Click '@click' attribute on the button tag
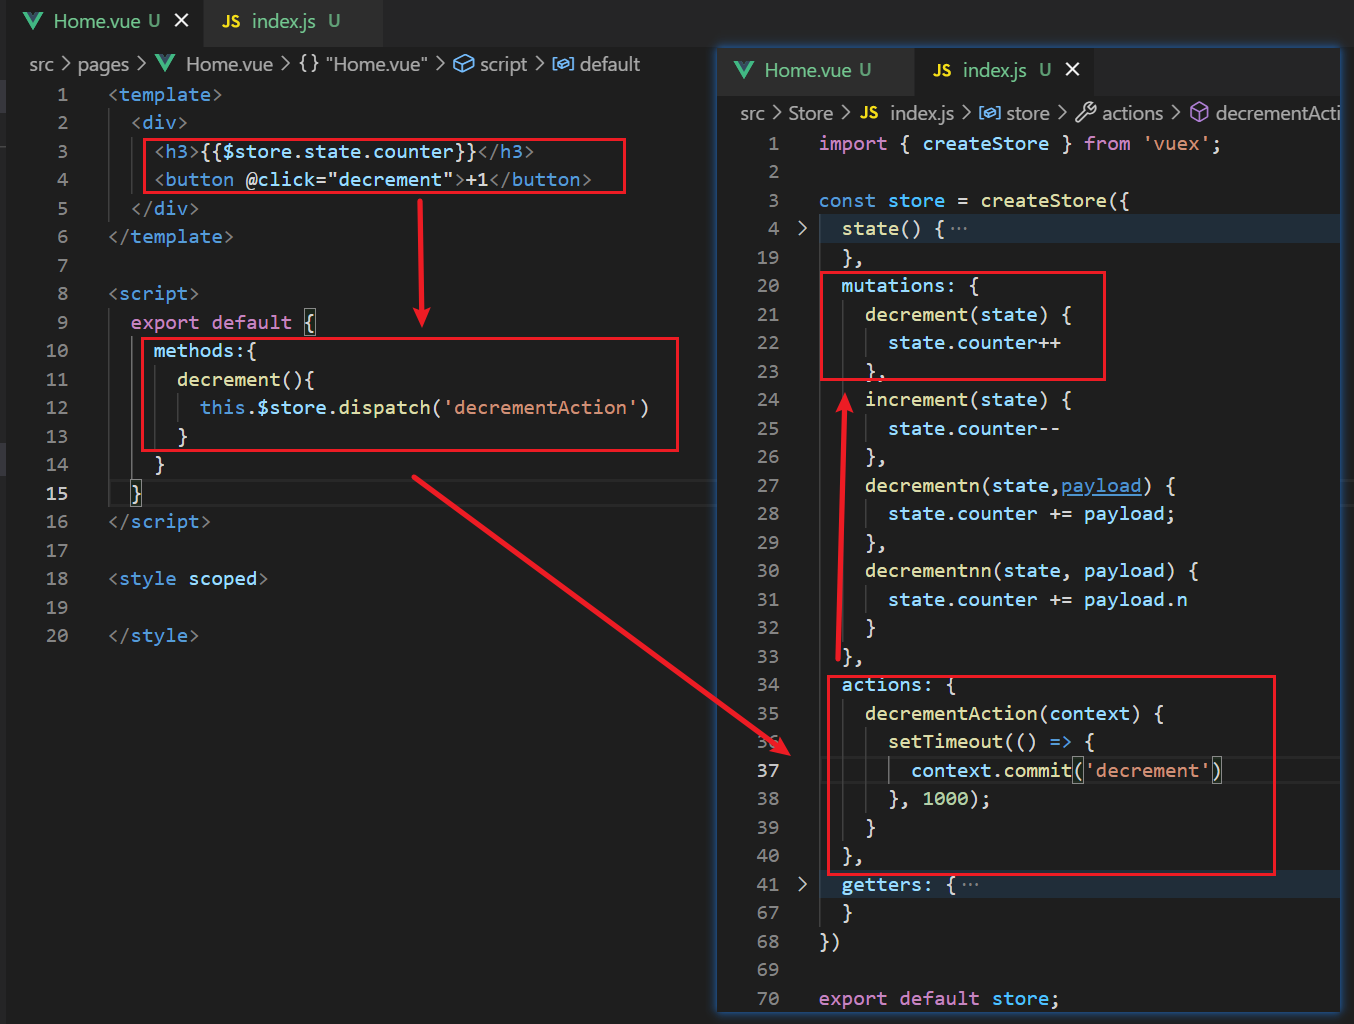1354x1024 pixels. (280, 180)
